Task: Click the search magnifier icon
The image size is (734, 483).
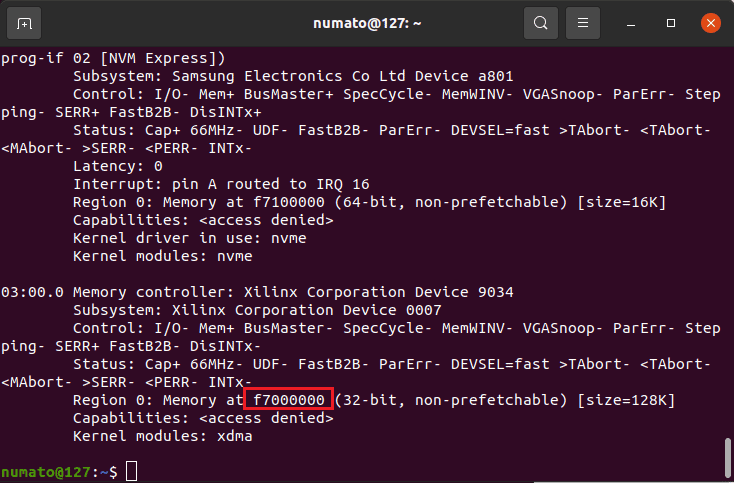Action: pyautogui.click(x=540, y=22)
